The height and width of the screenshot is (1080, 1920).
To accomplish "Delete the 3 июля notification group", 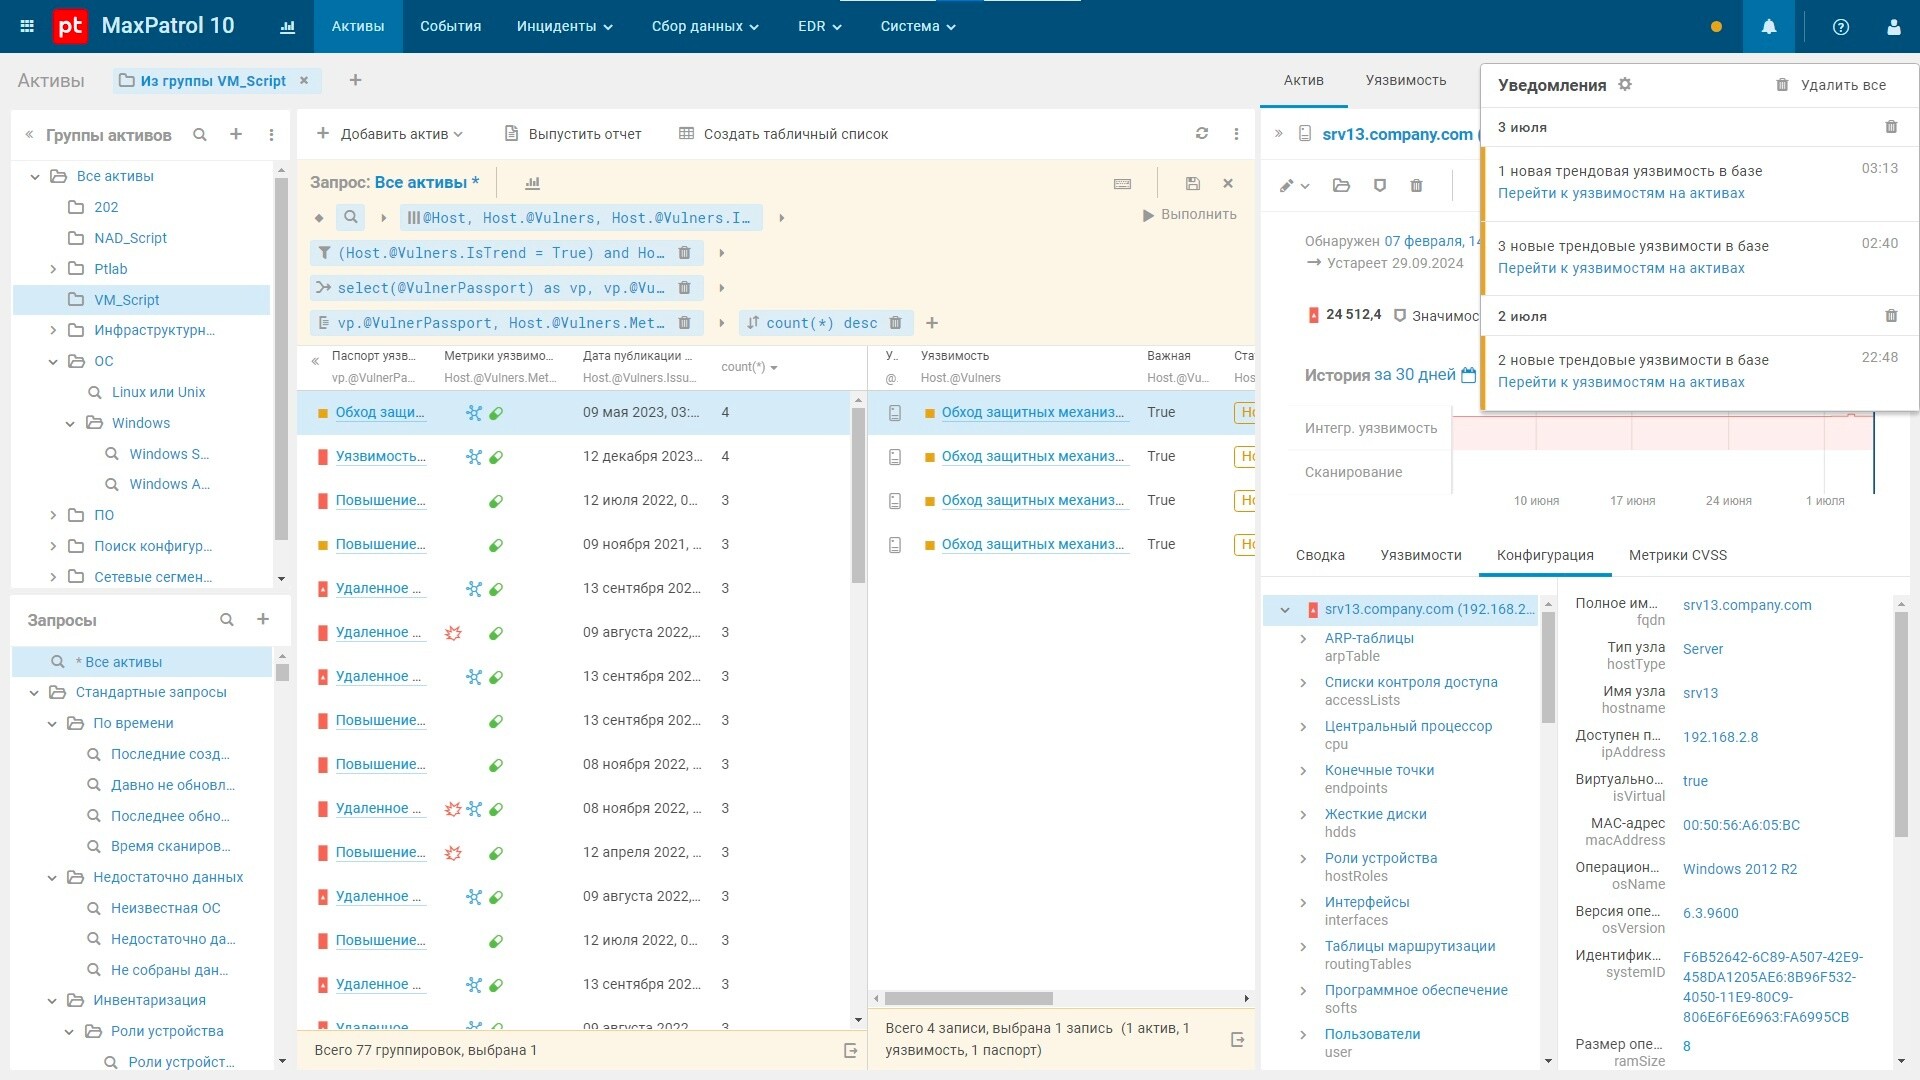I will [x=1891, y=127].
